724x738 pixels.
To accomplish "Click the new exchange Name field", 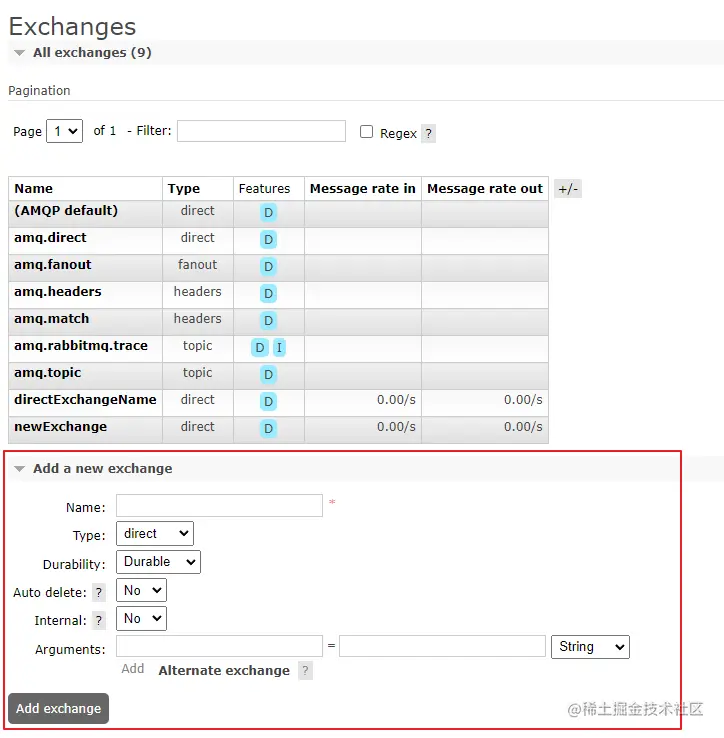I will 219,505.
